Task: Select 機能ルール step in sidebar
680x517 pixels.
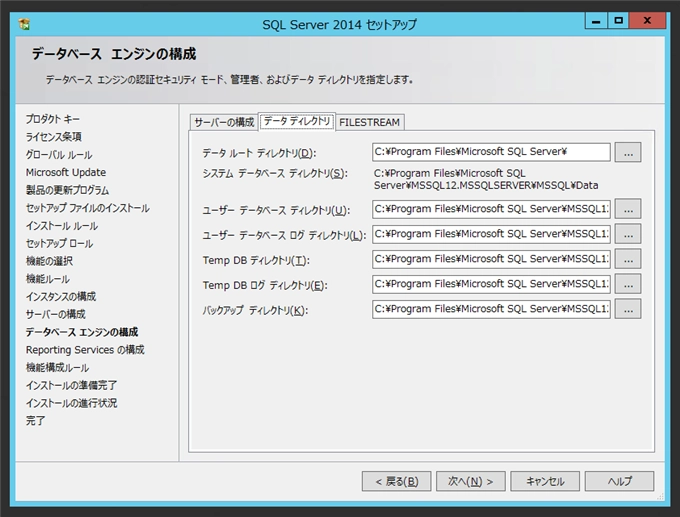Action: point(47,279)
